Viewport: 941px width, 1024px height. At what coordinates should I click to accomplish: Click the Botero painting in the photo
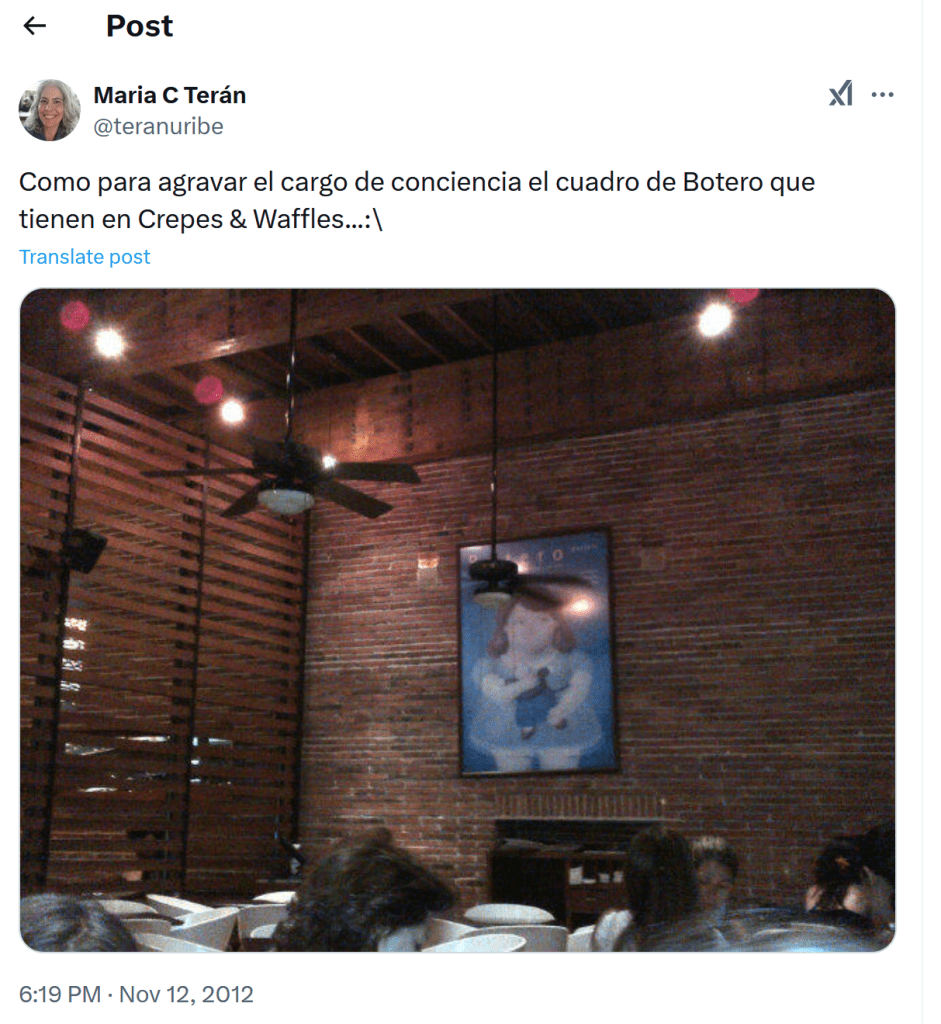[x=538, y=652]
